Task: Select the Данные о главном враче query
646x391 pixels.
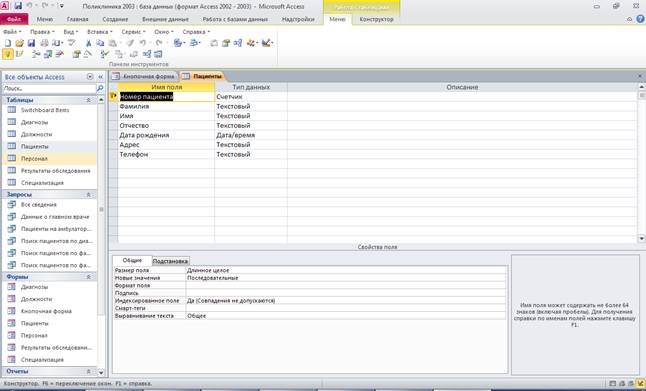Action: pos(49,217)
